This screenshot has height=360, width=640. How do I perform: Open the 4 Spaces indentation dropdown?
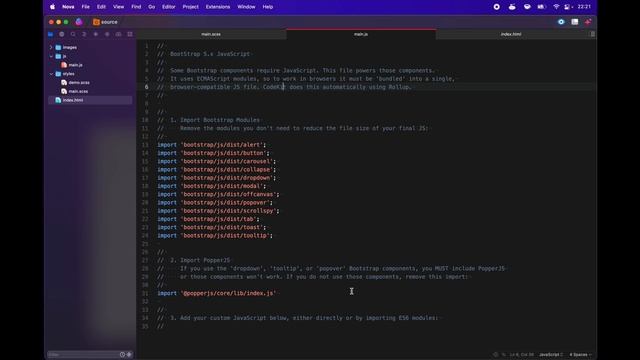coord(580,355)
